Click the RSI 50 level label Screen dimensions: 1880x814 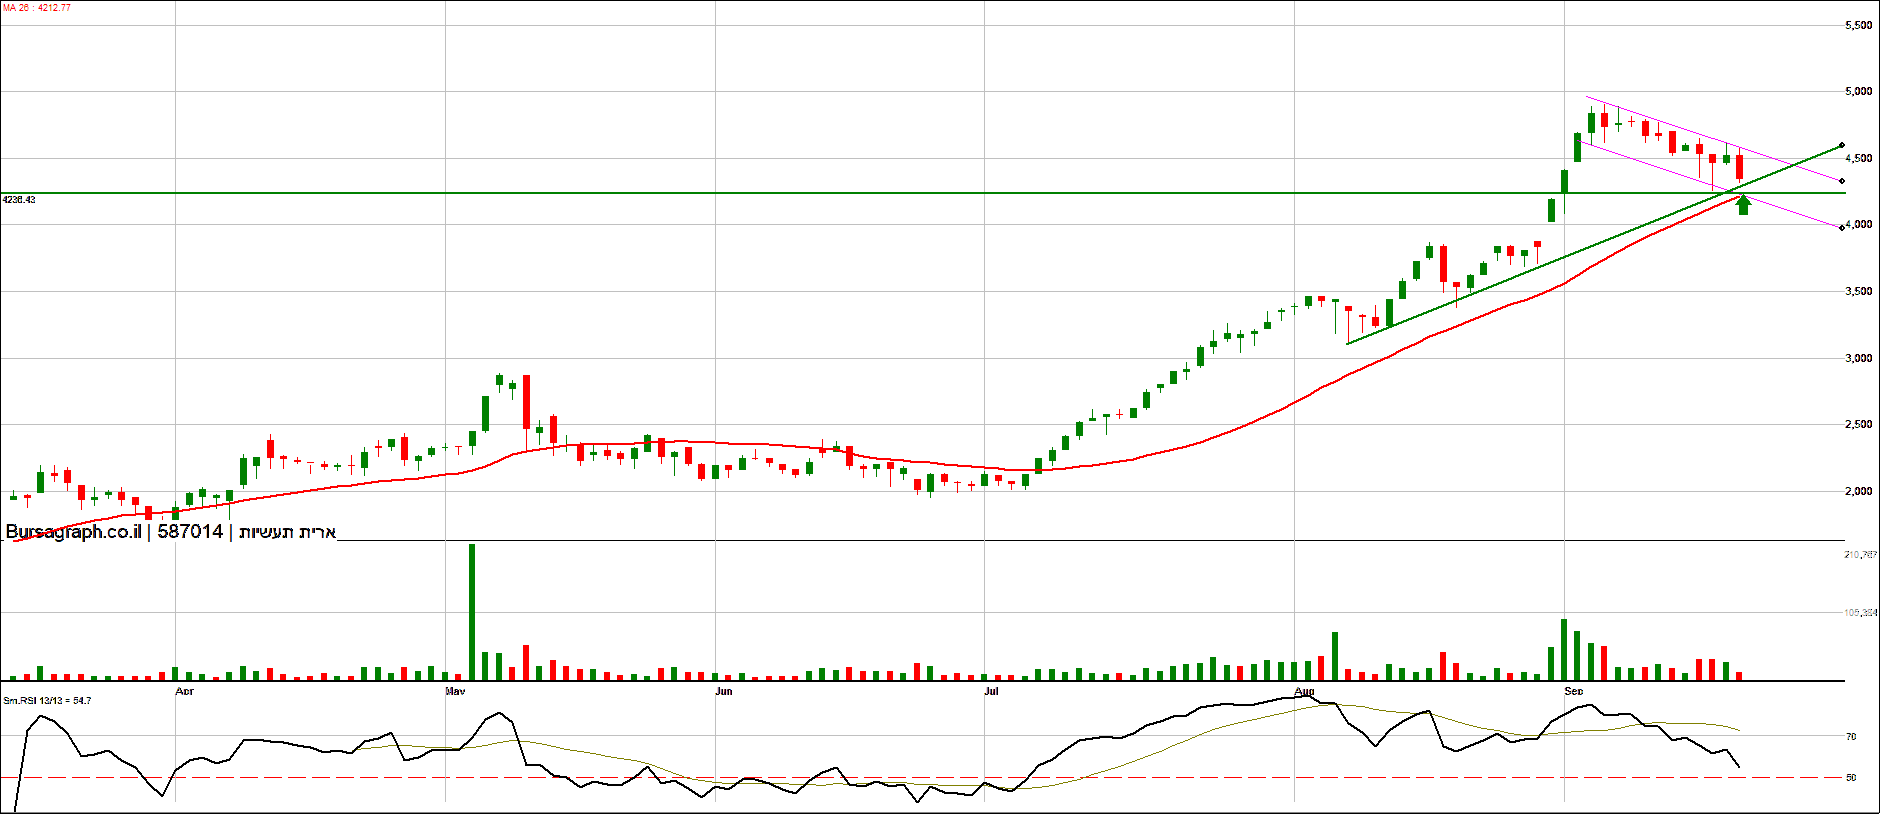pos(1851,778)
